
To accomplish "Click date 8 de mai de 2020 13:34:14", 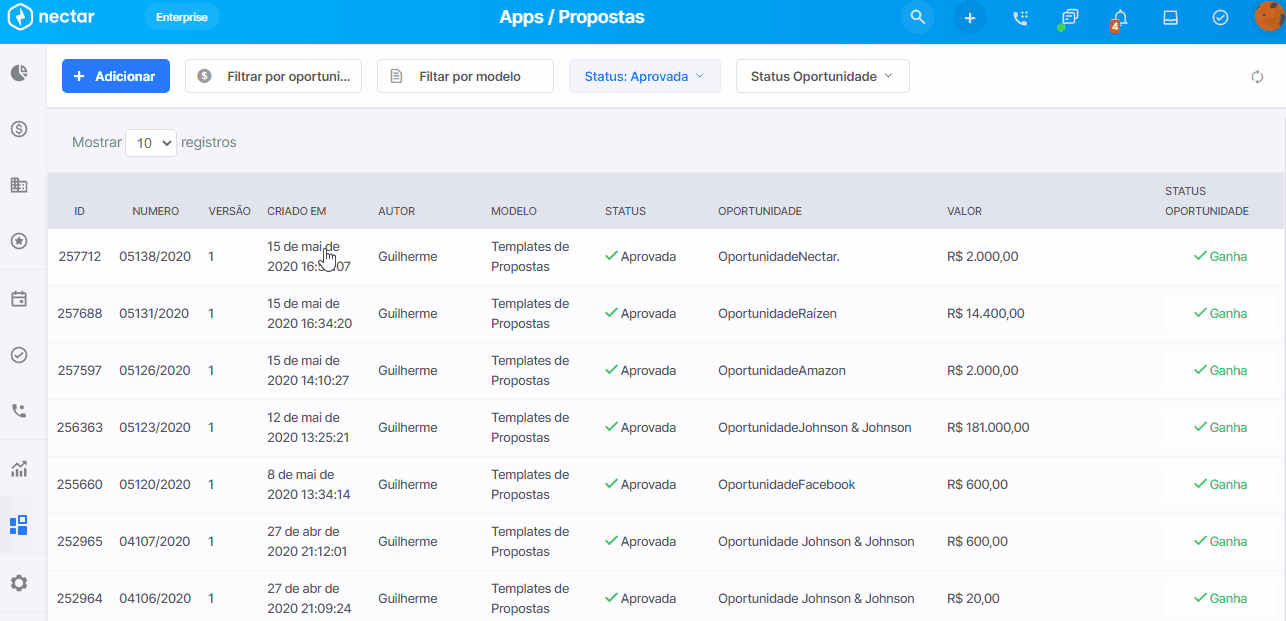I will point(308,485).
